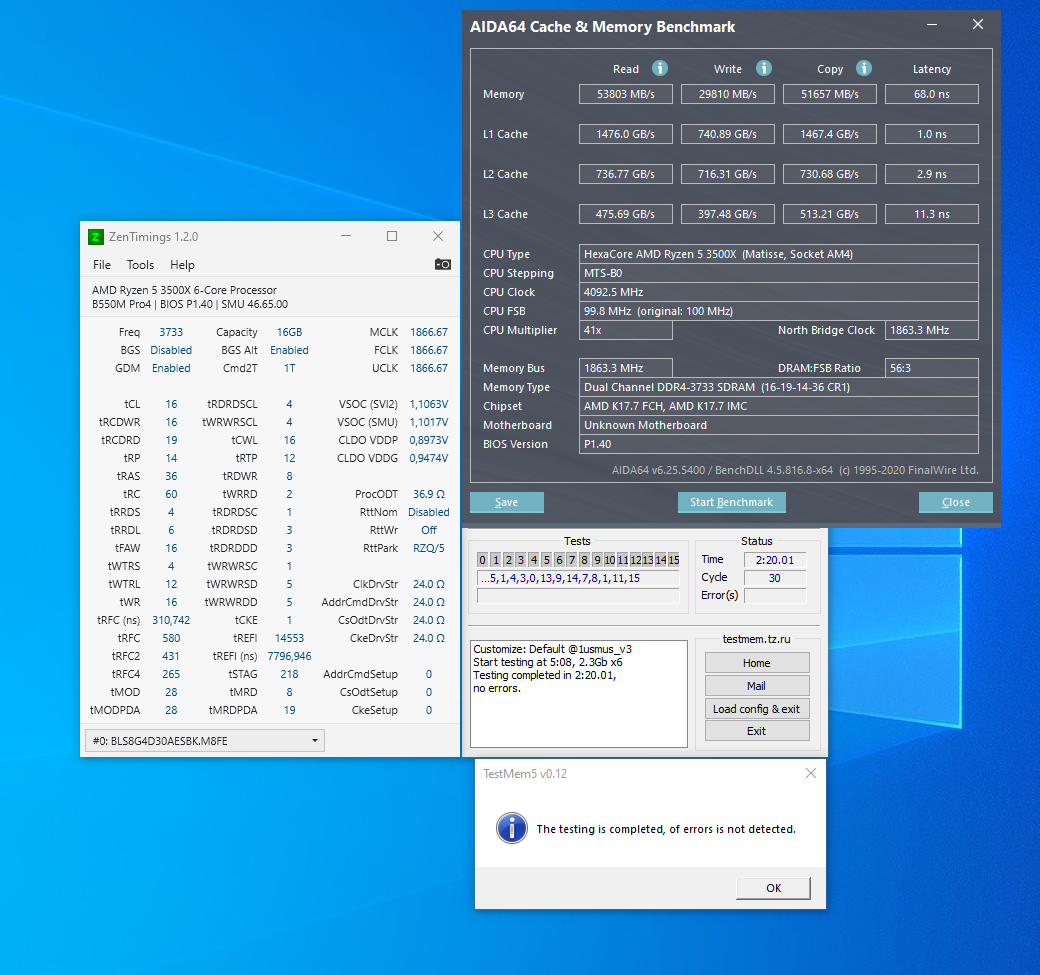This screenshot has width=1040, height=975.
Task: Click the test sequence text field in TestMem5
Action: tap(578, 578)
